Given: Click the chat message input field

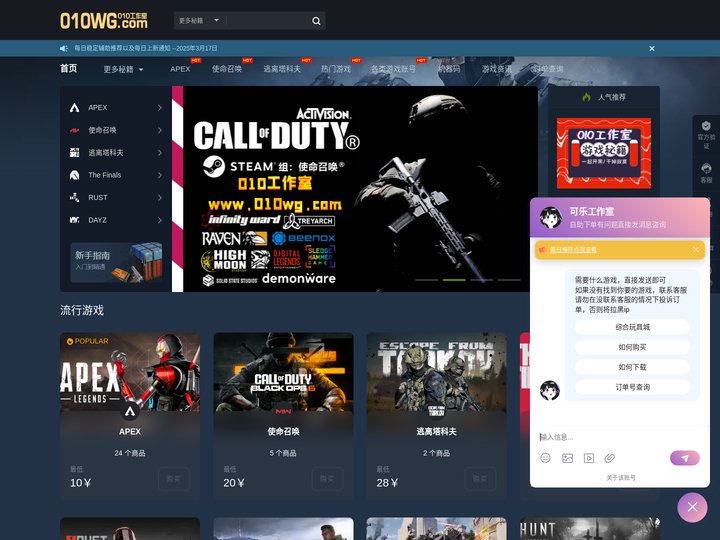Looking at the screenshot, I should coord(619,437).
